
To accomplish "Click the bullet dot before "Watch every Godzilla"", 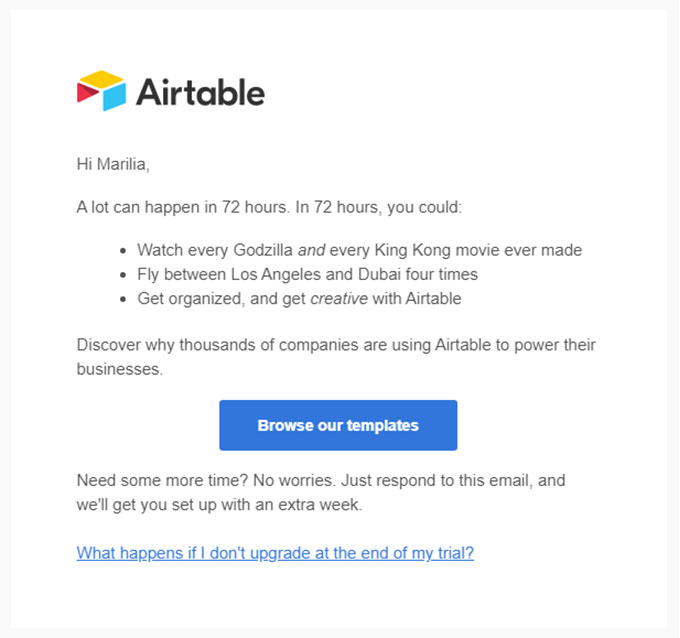I will [124, 251].
